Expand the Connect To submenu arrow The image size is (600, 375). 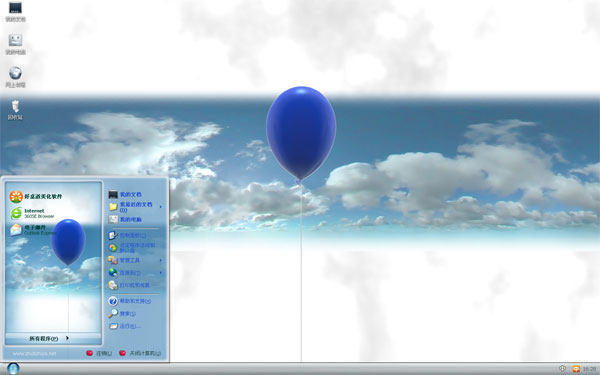coord(161,273)
